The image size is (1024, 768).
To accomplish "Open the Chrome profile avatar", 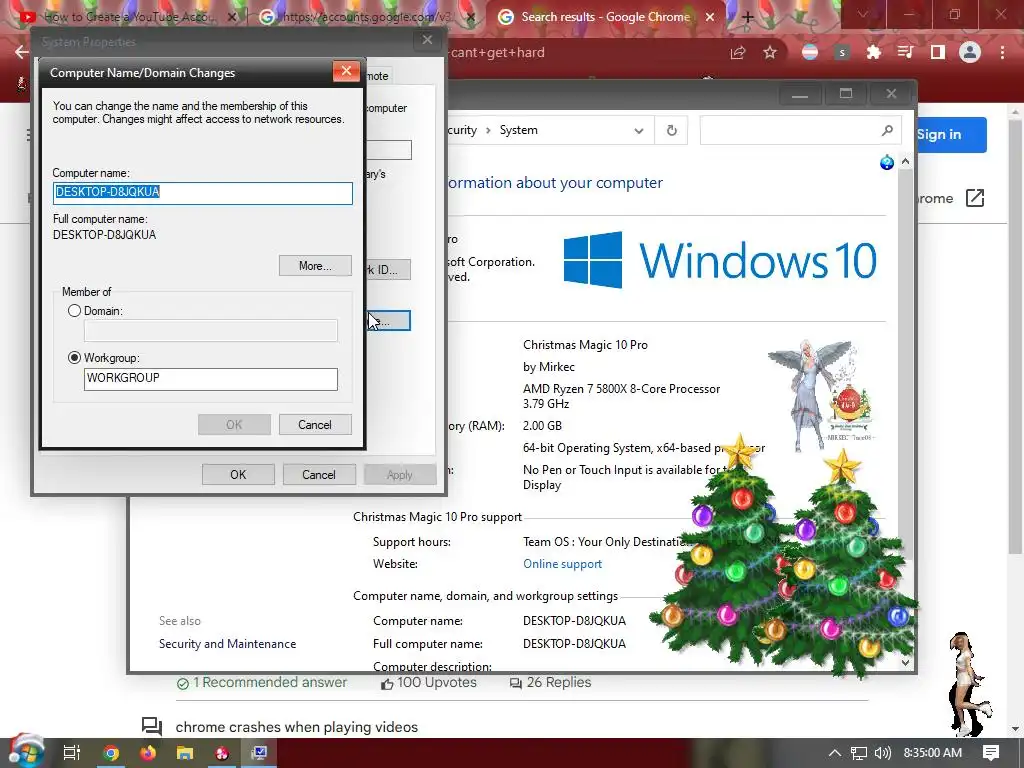I will point(970,52).
